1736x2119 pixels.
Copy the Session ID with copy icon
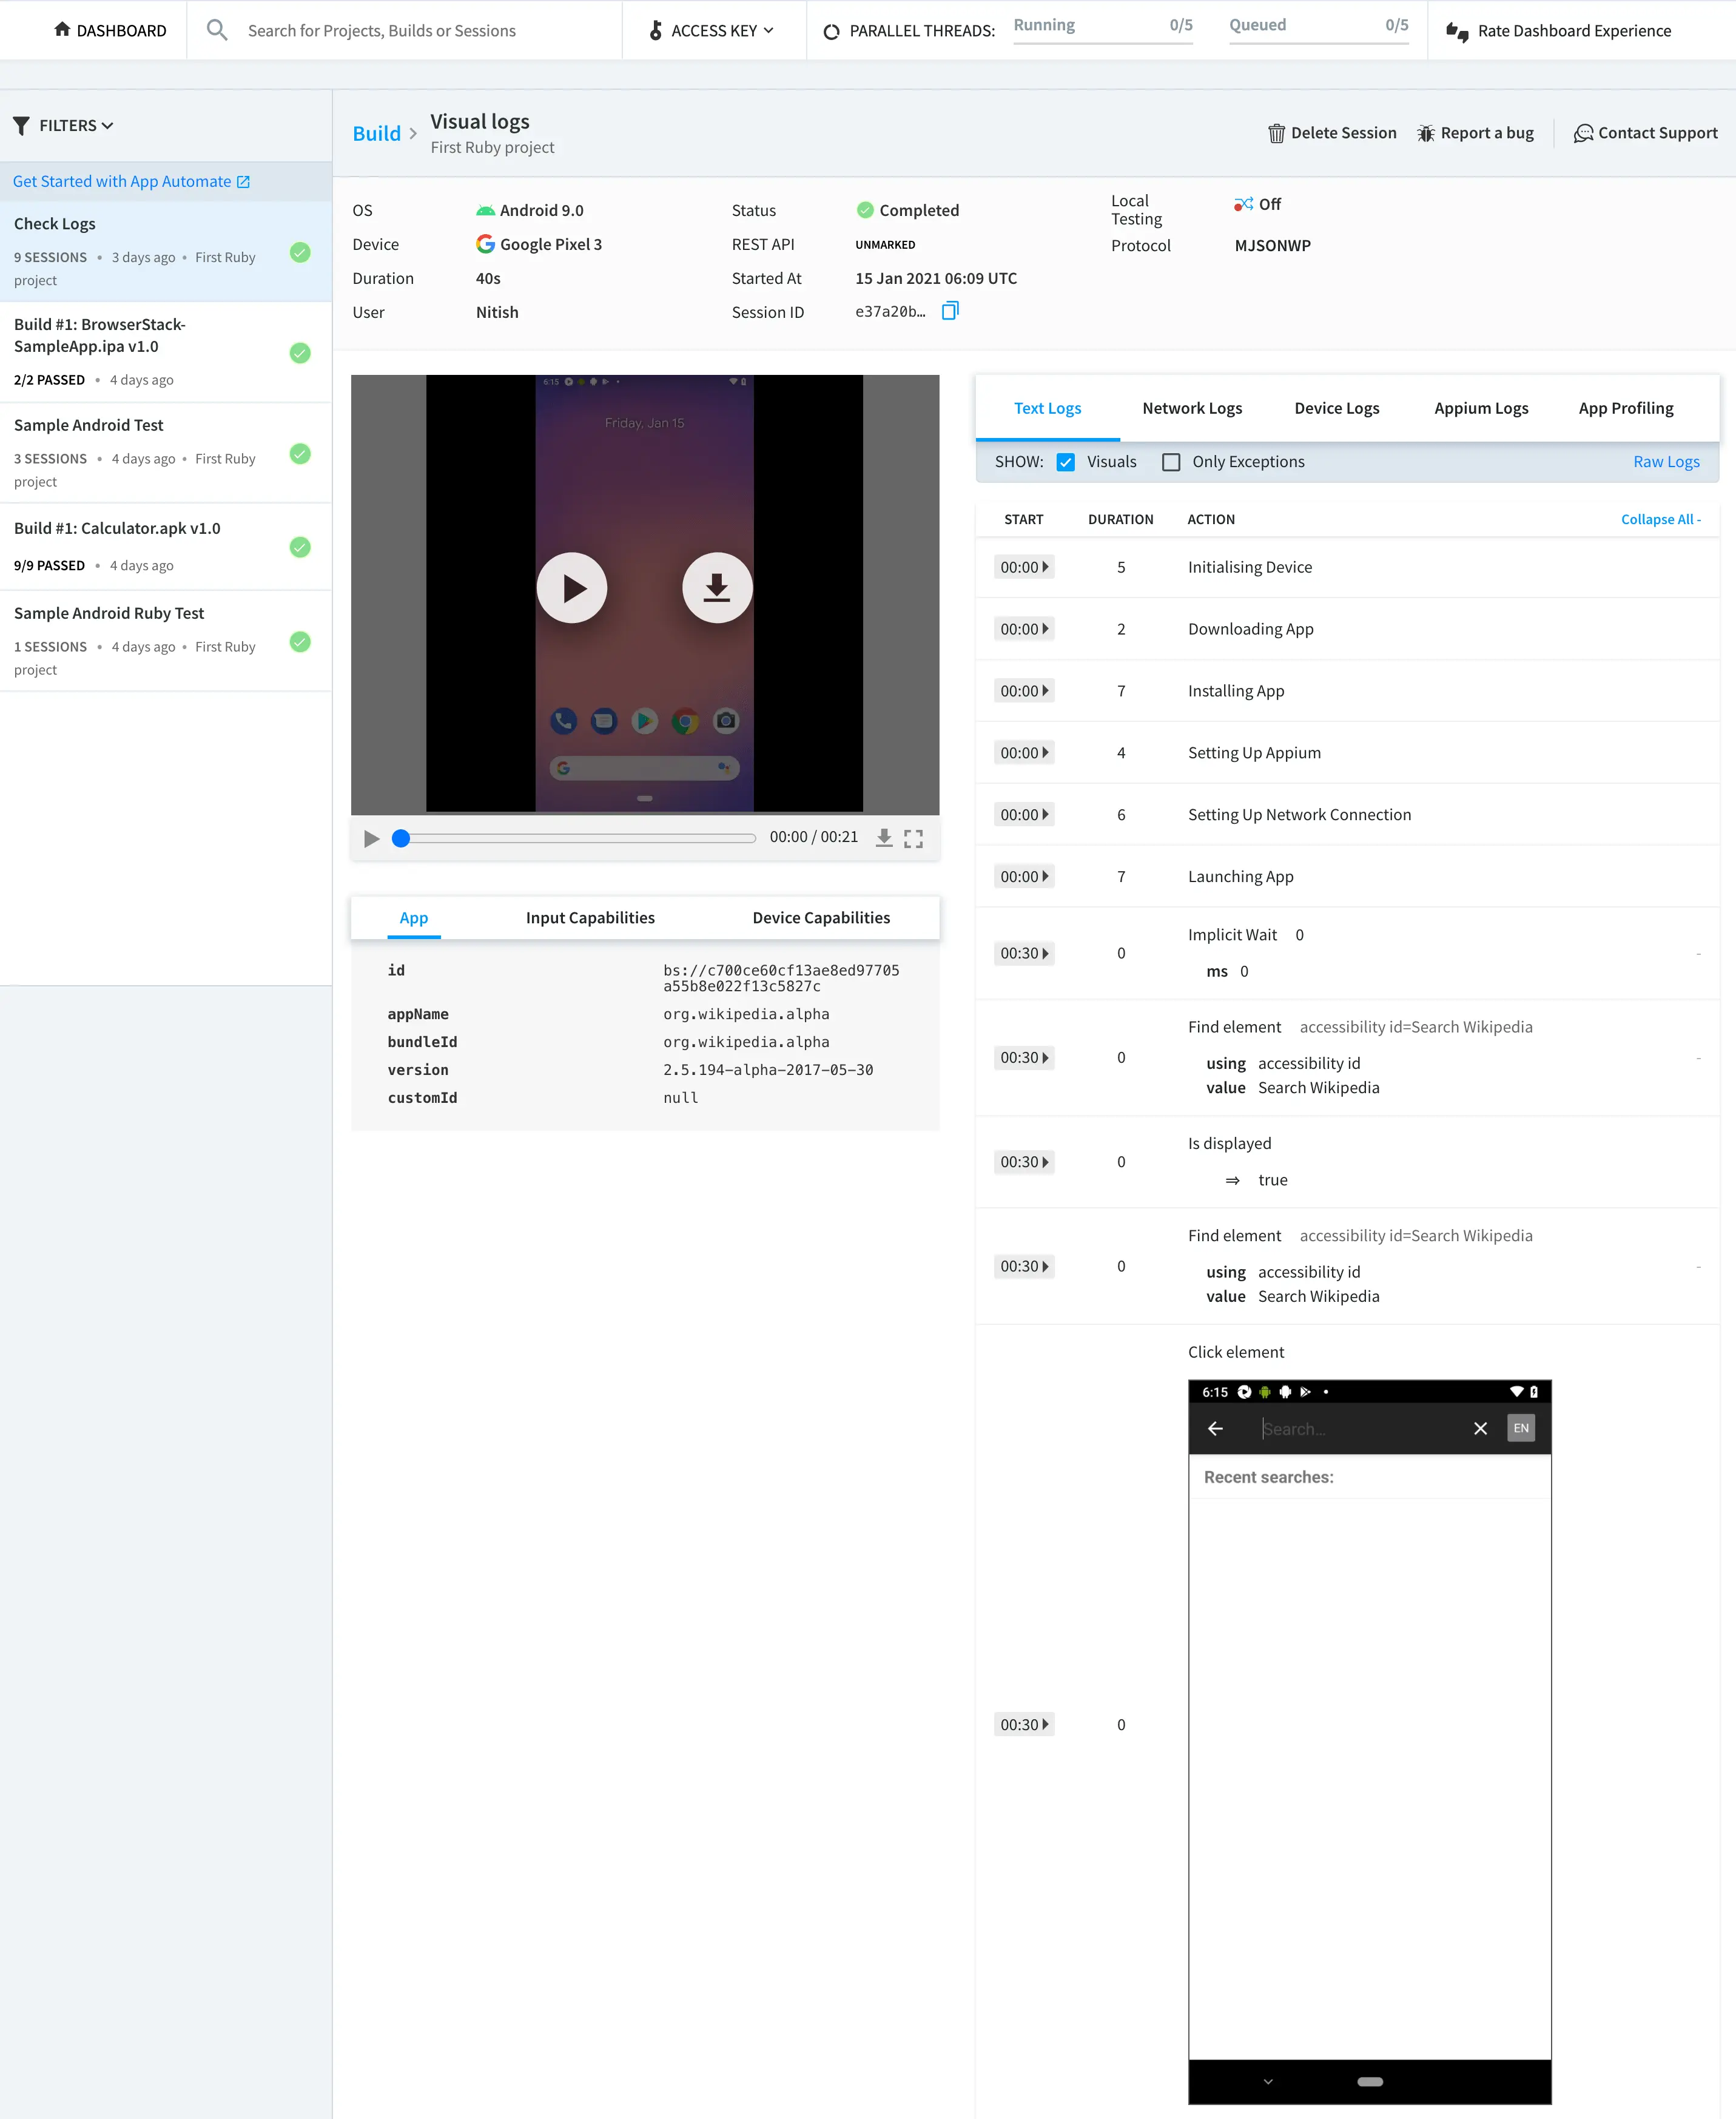coord(950,311)
